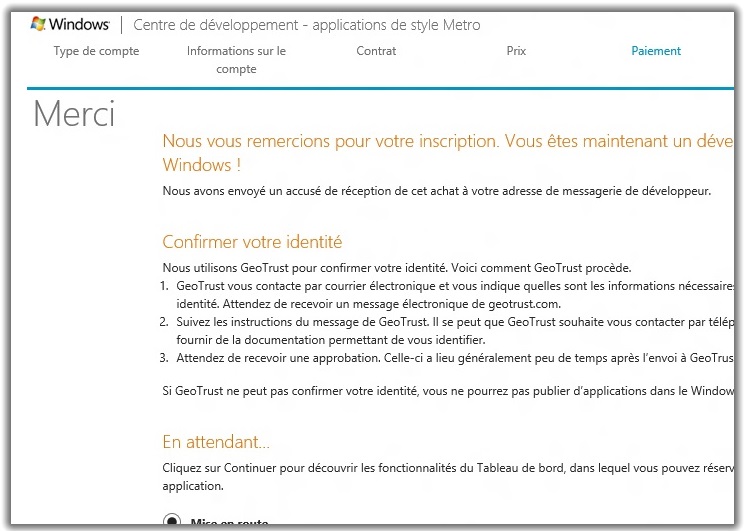Go to the Prix step

point(516,51)
